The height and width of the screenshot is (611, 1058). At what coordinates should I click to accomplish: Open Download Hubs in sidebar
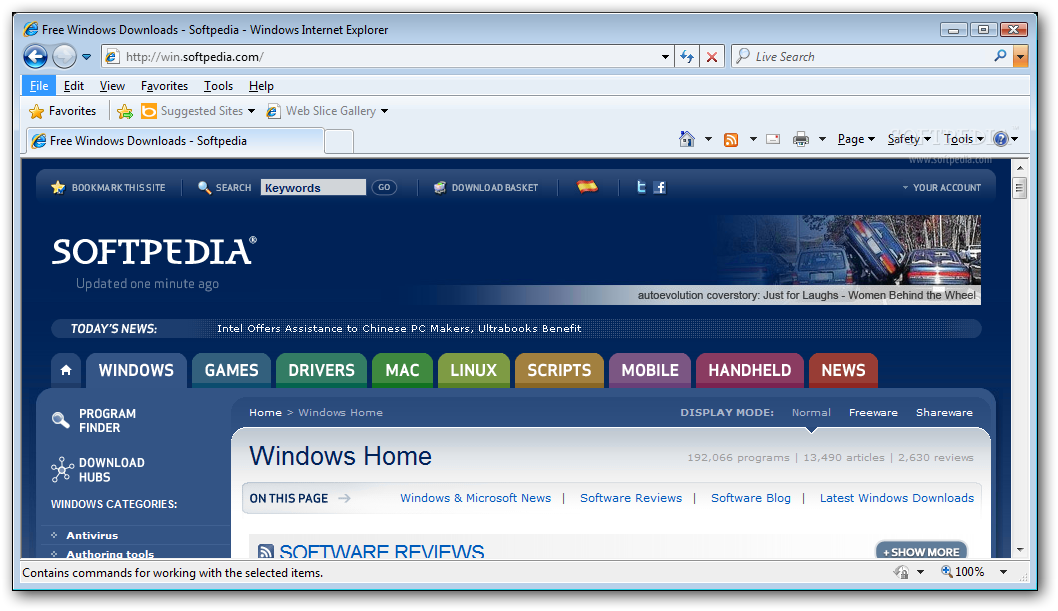click(98, 469)
